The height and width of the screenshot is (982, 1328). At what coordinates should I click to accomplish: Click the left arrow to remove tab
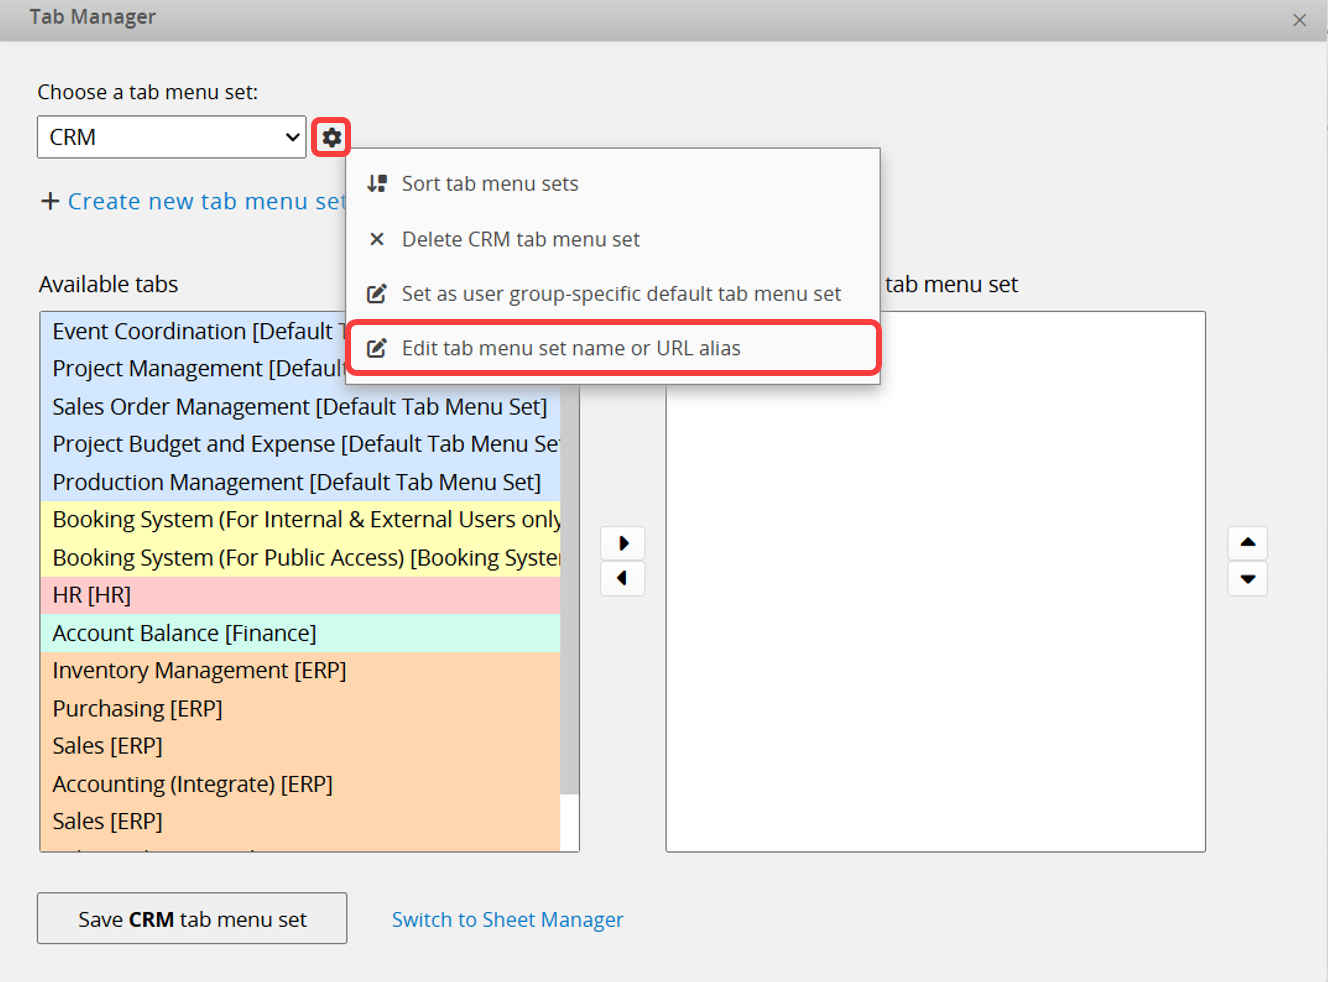tap(623, 579)
